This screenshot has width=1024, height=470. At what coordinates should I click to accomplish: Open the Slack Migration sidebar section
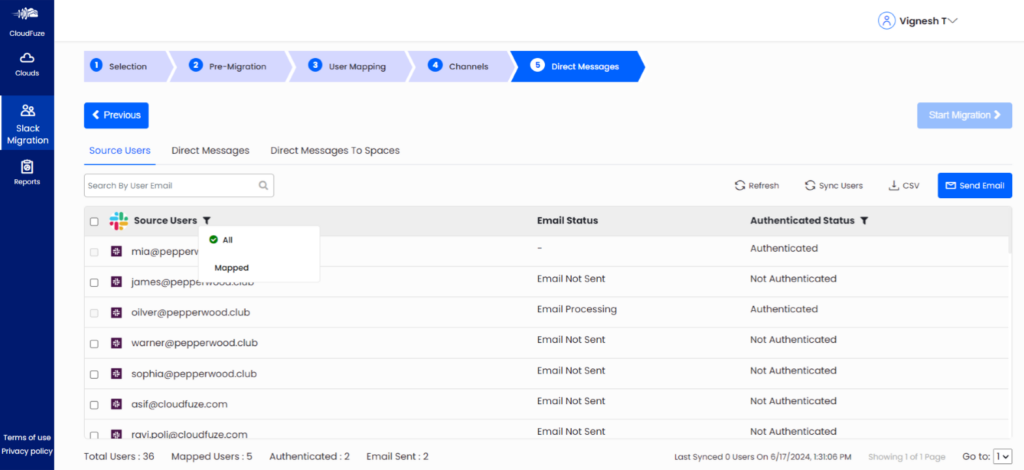point(27,124)
